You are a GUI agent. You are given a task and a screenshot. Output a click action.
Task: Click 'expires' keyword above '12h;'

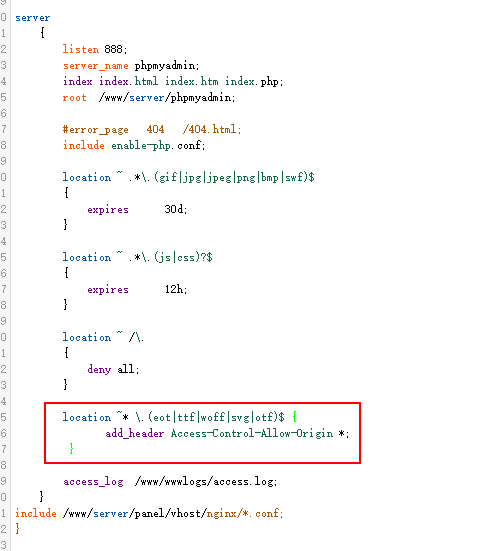(x=108, y=290)
